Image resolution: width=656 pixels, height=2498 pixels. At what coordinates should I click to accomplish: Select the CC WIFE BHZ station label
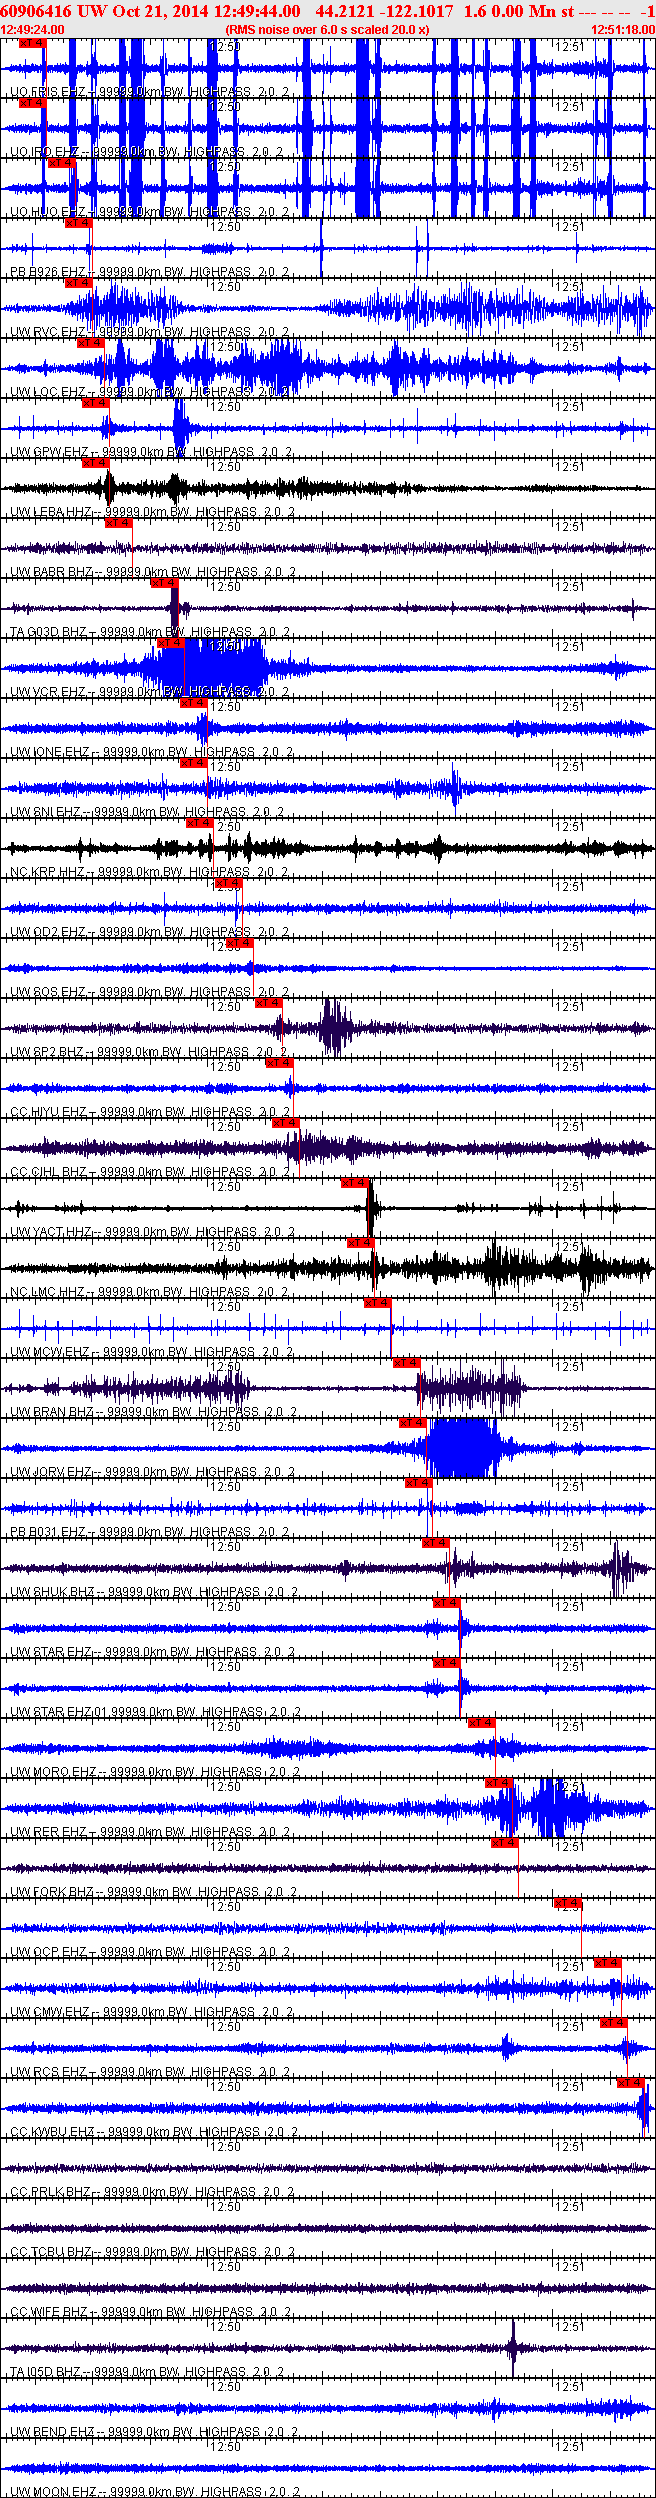[151, 2312]
